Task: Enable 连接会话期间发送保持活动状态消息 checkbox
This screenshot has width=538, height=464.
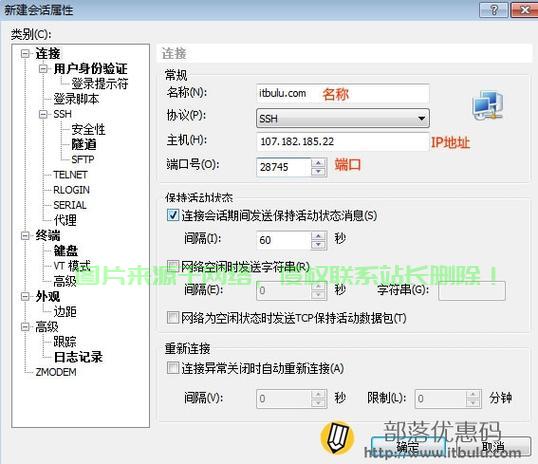Action: (173, 215)
